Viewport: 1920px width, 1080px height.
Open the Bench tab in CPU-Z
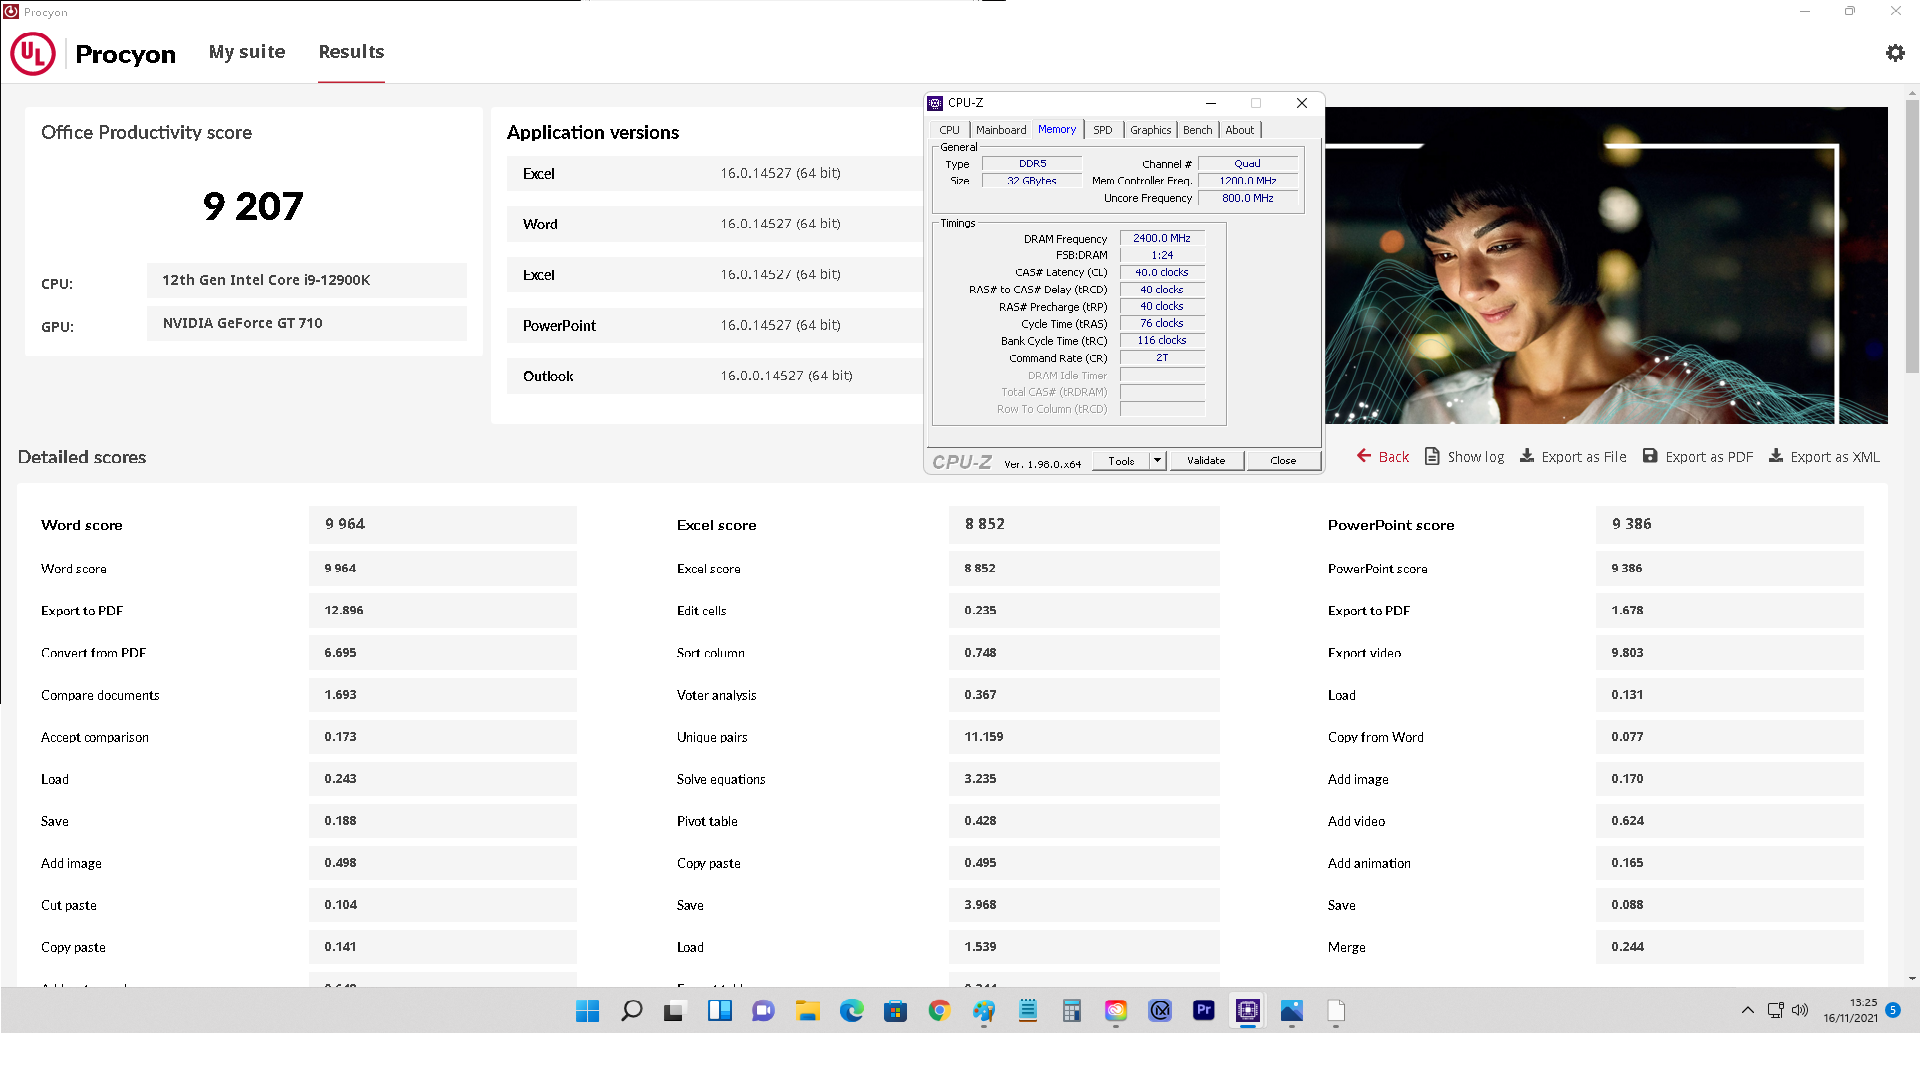[1197, 130]
